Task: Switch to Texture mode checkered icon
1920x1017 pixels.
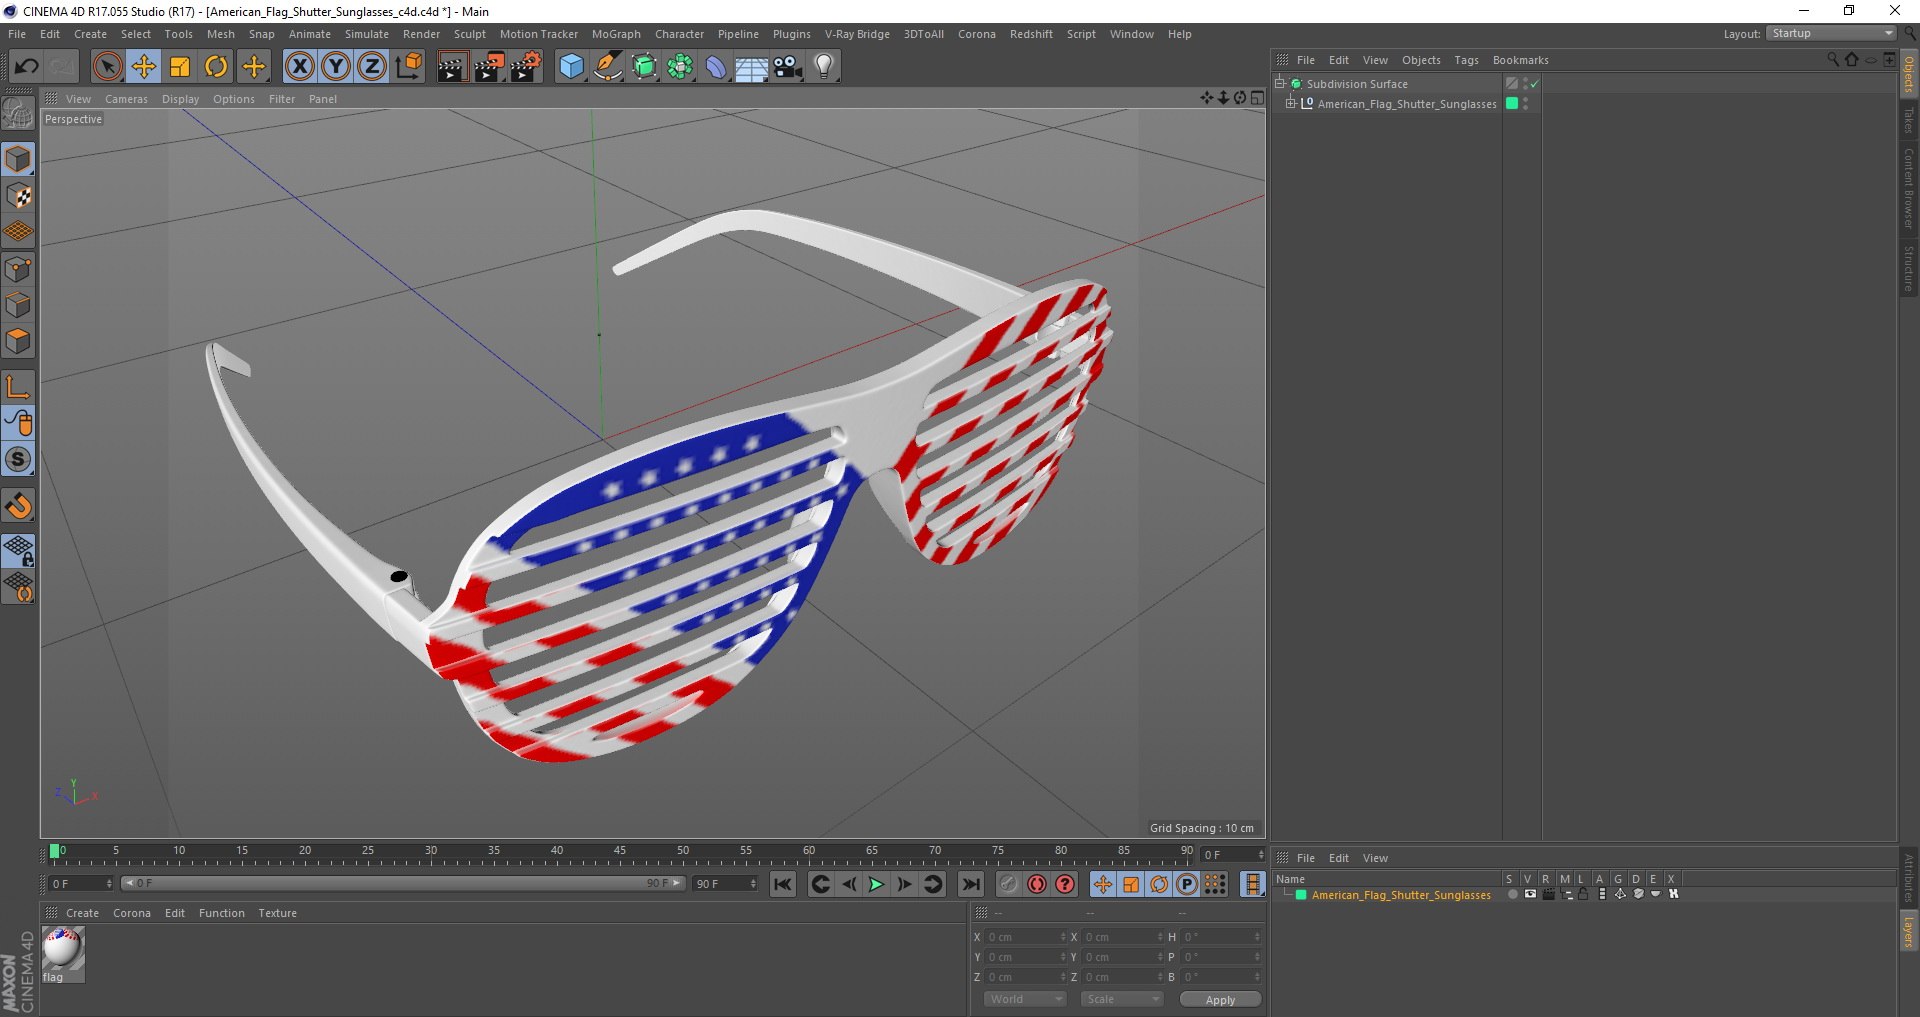Action: click(x=18, y=196)
